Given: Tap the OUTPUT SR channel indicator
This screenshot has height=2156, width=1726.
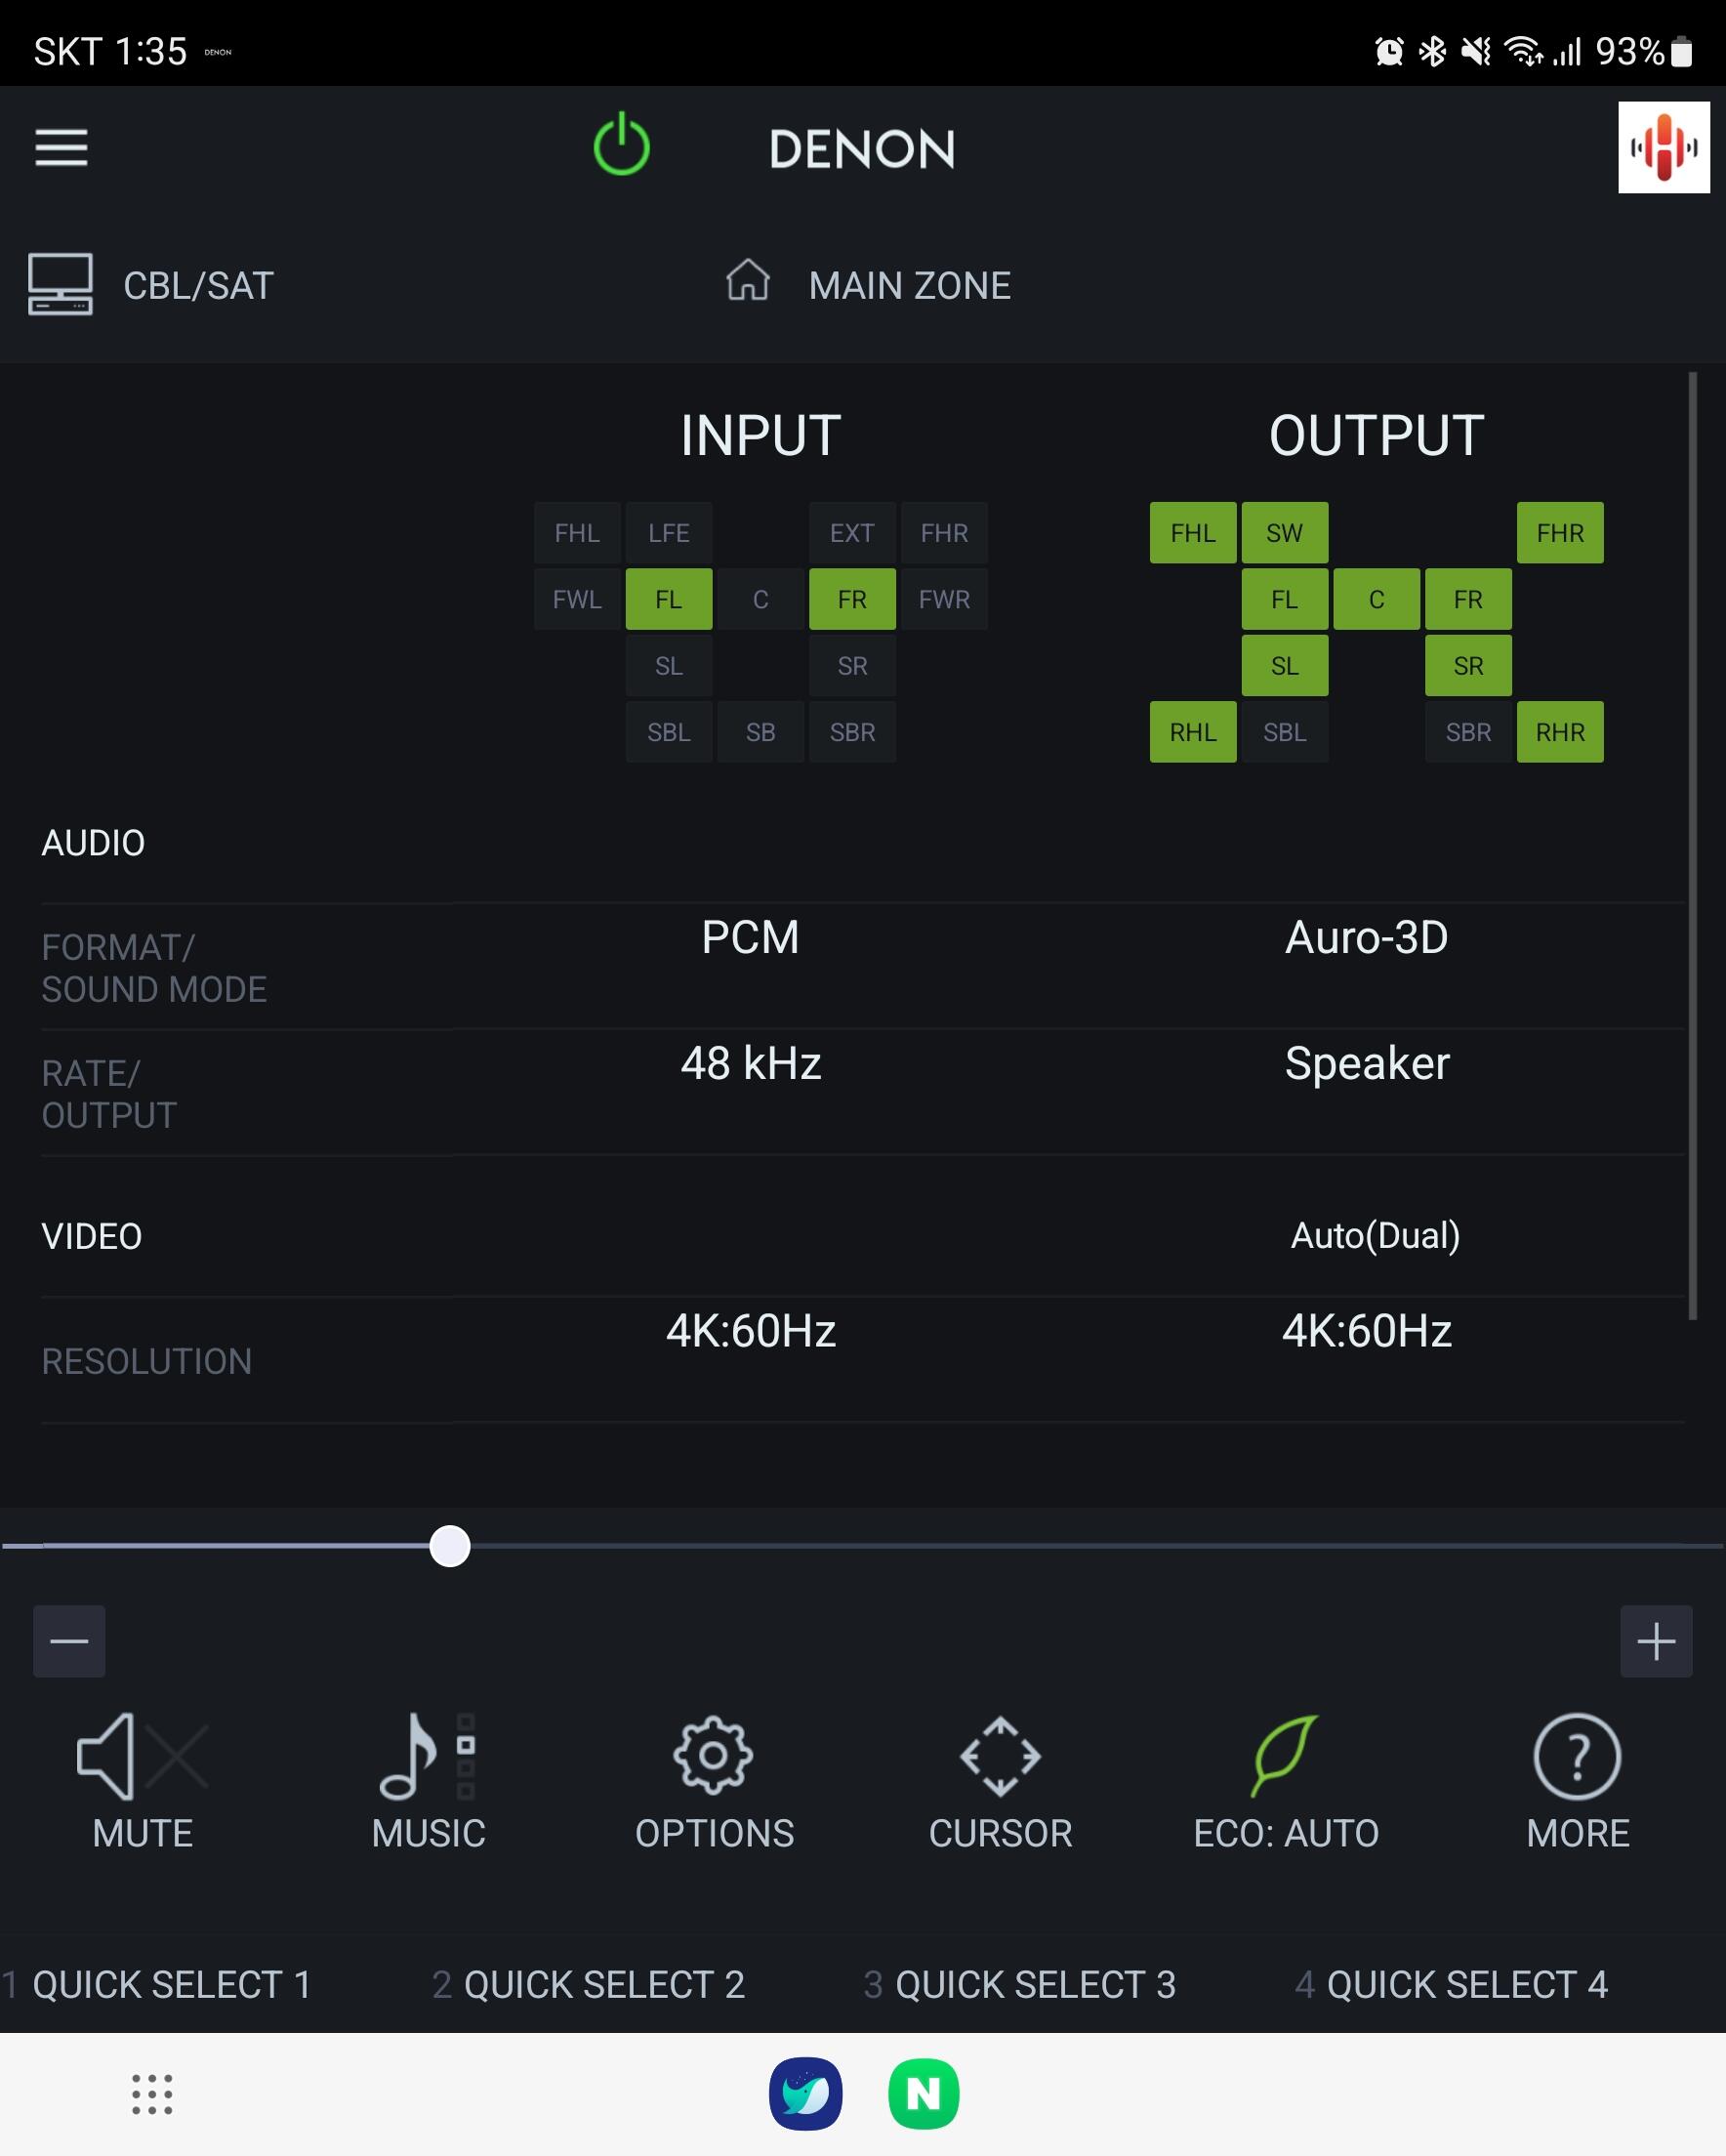Looking at the screenshot, I should click(1468, 666).
